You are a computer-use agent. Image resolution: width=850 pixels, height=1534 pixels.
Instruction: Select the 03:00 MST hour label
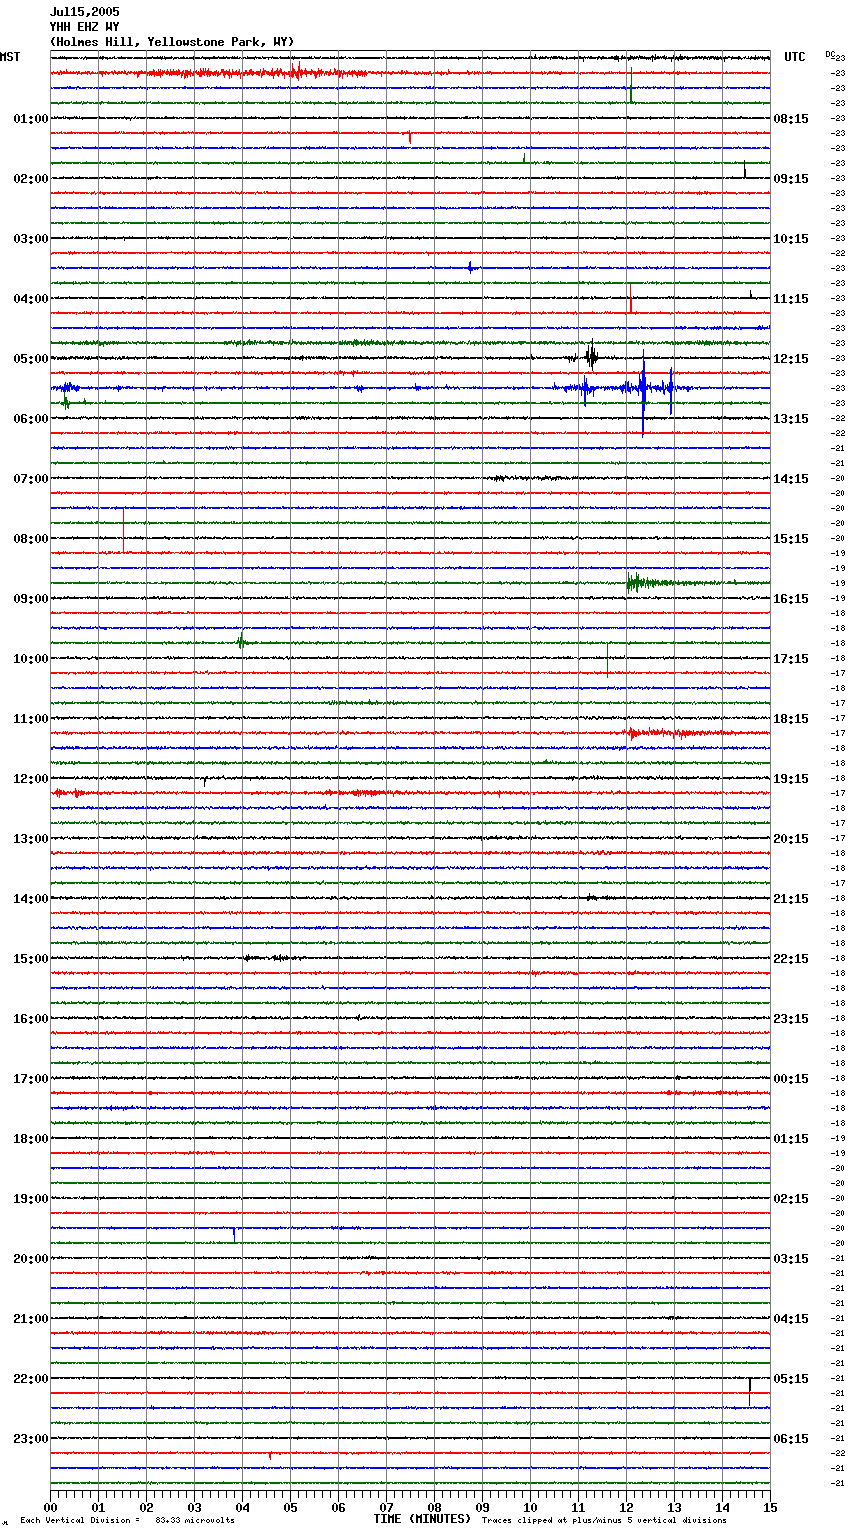pyautogui.click(x=31, y=239)
